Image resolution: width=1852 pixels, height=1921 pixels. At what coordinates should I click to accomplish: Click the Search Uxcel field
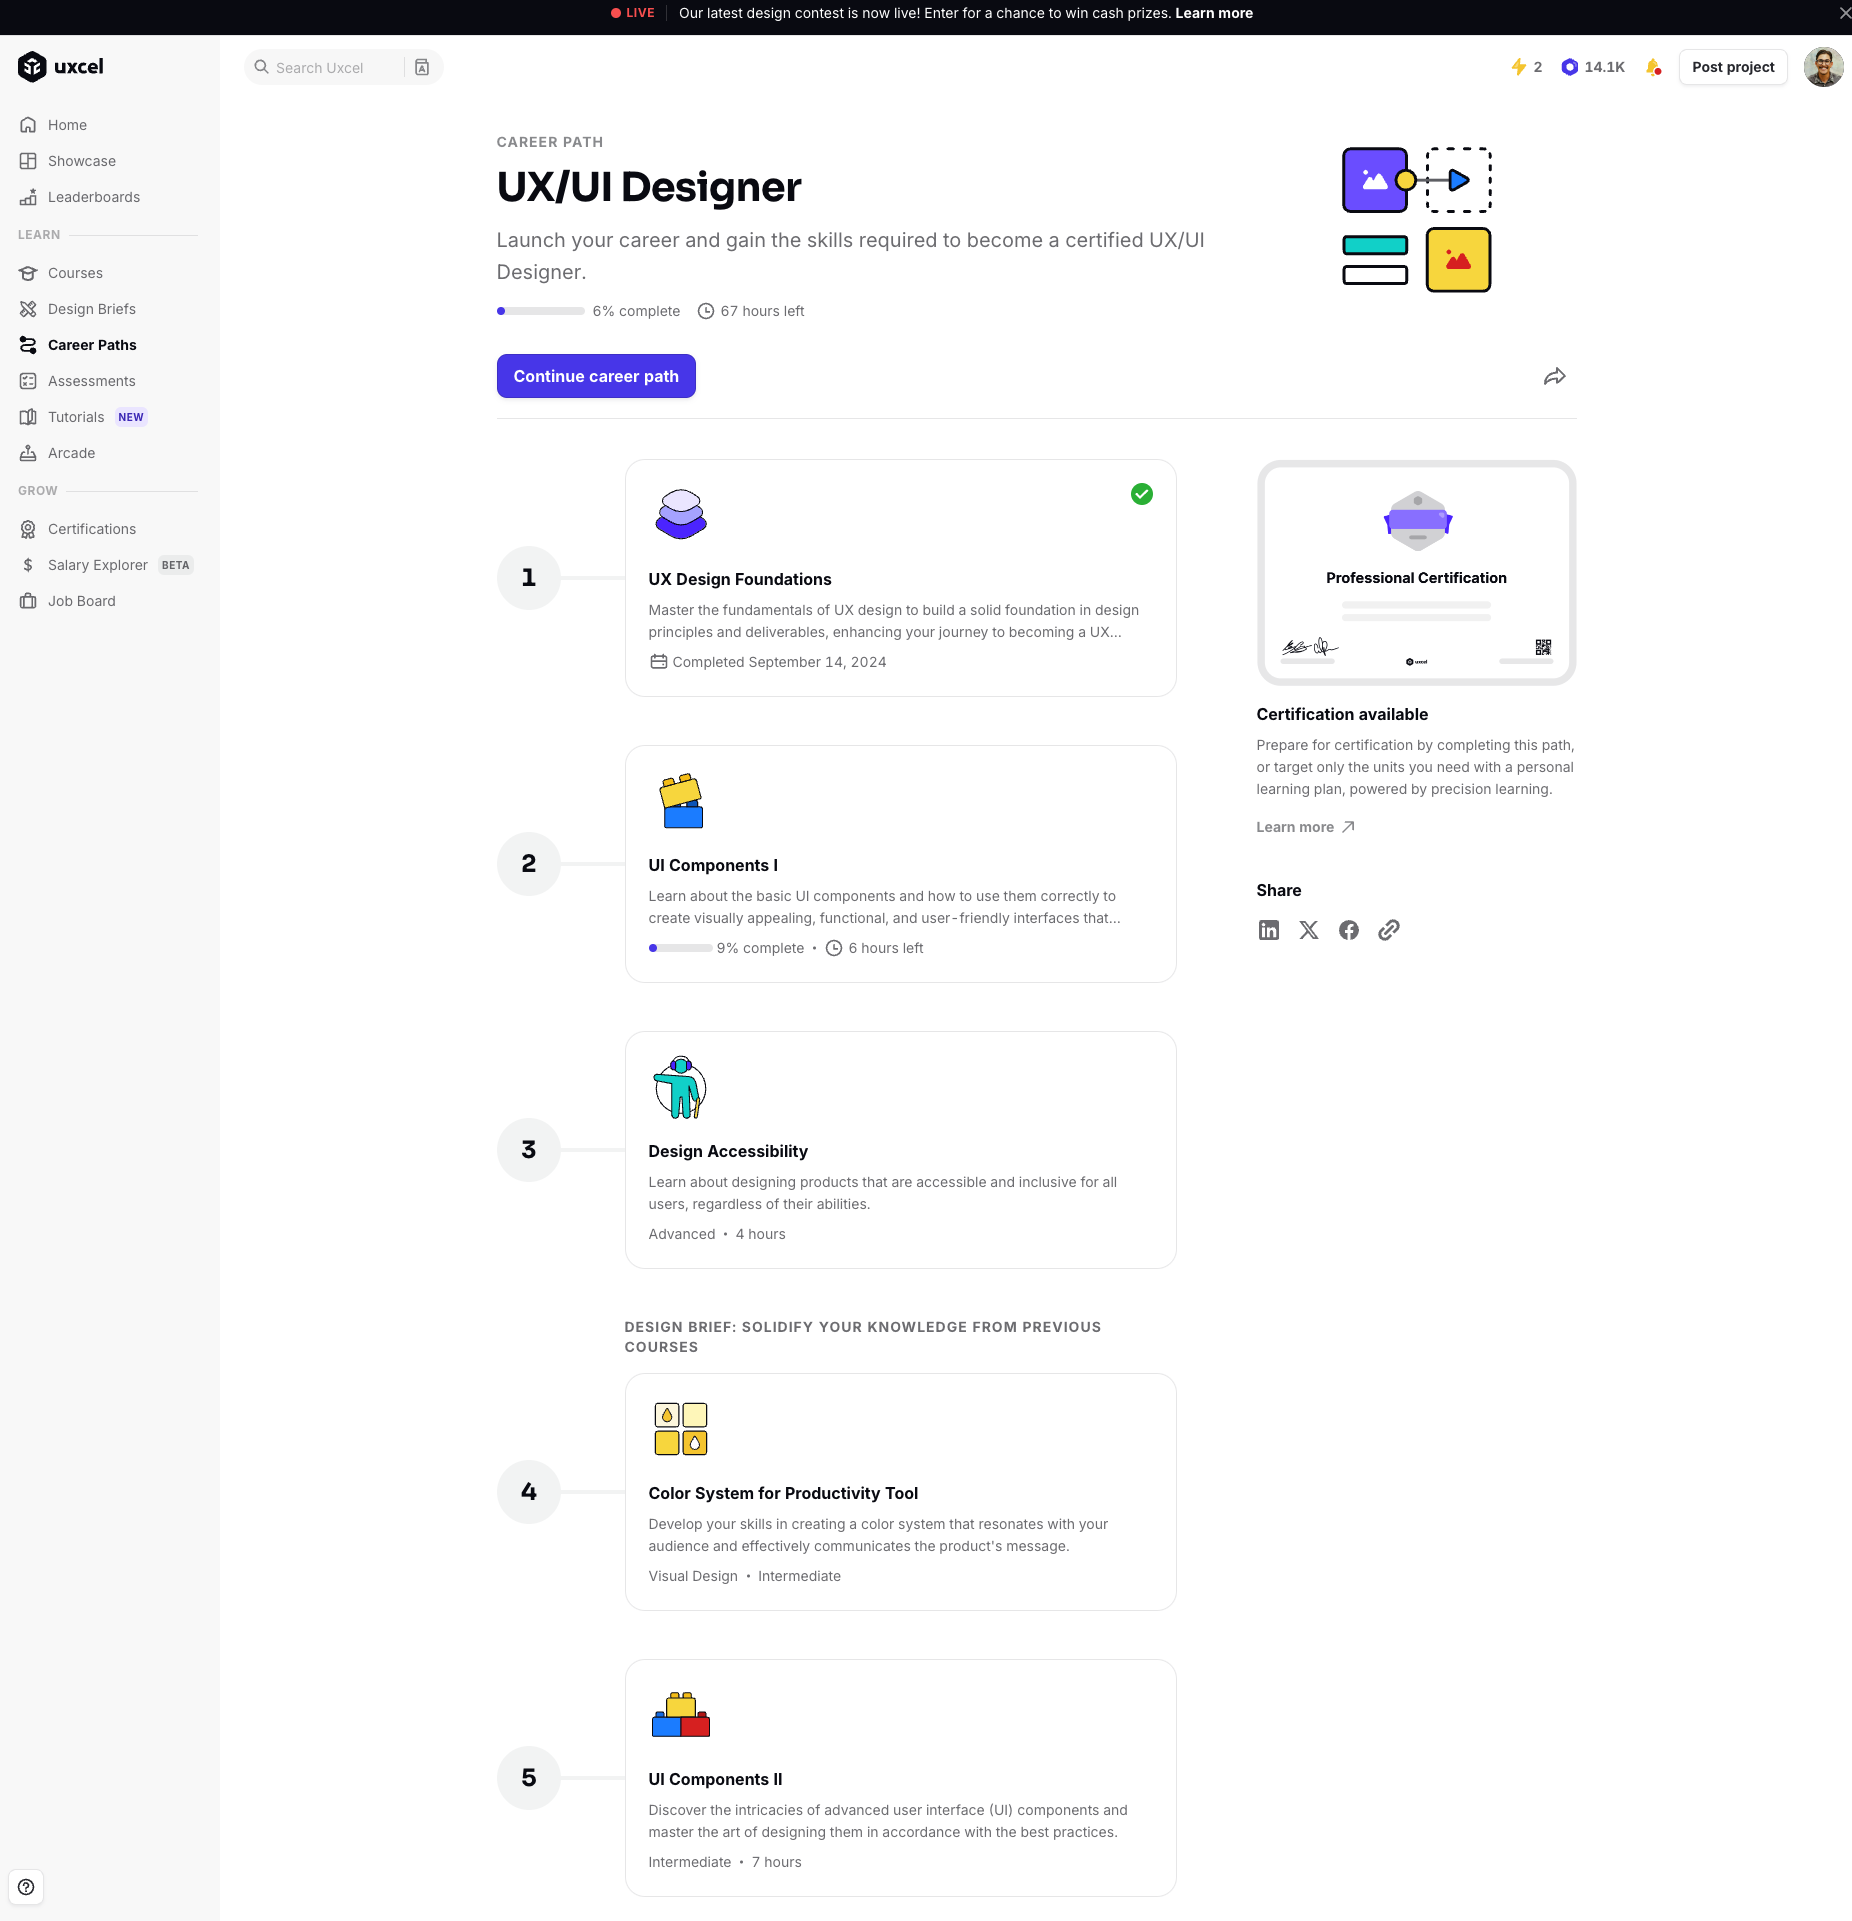330,67
